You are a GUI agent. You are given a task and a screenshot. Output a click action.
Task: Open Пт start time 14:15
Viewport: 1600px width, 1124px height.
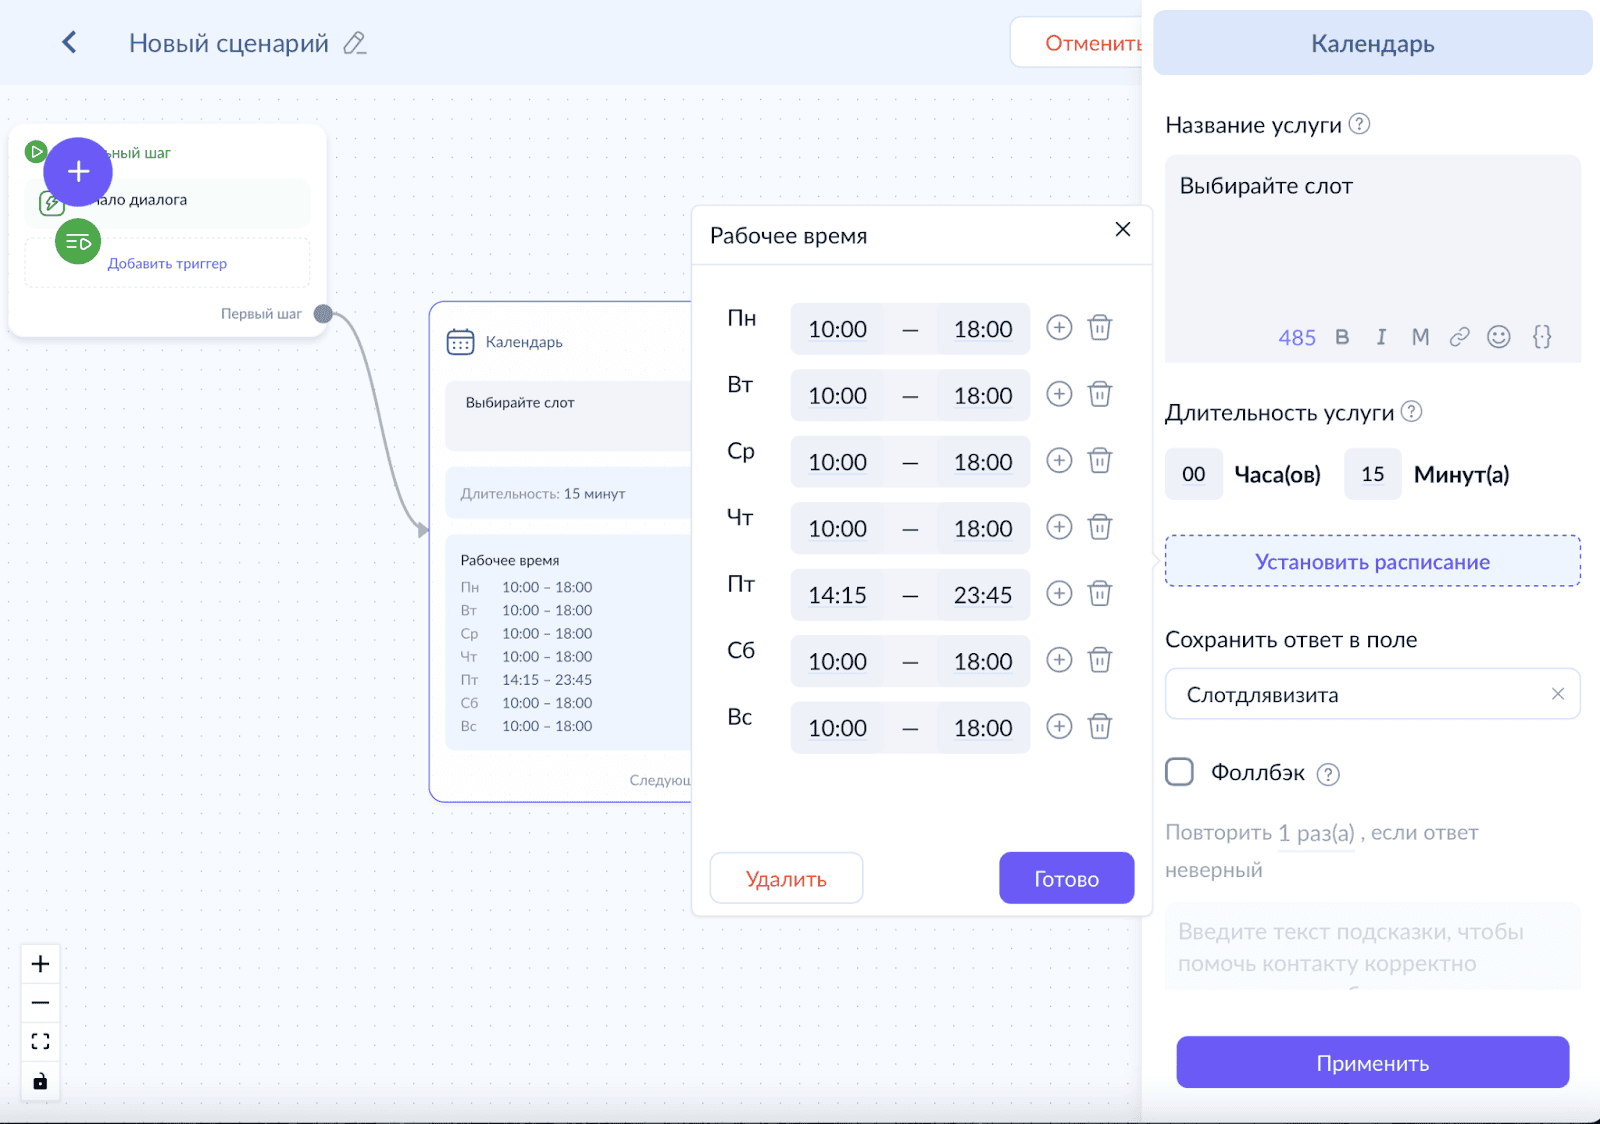(838, 595)
